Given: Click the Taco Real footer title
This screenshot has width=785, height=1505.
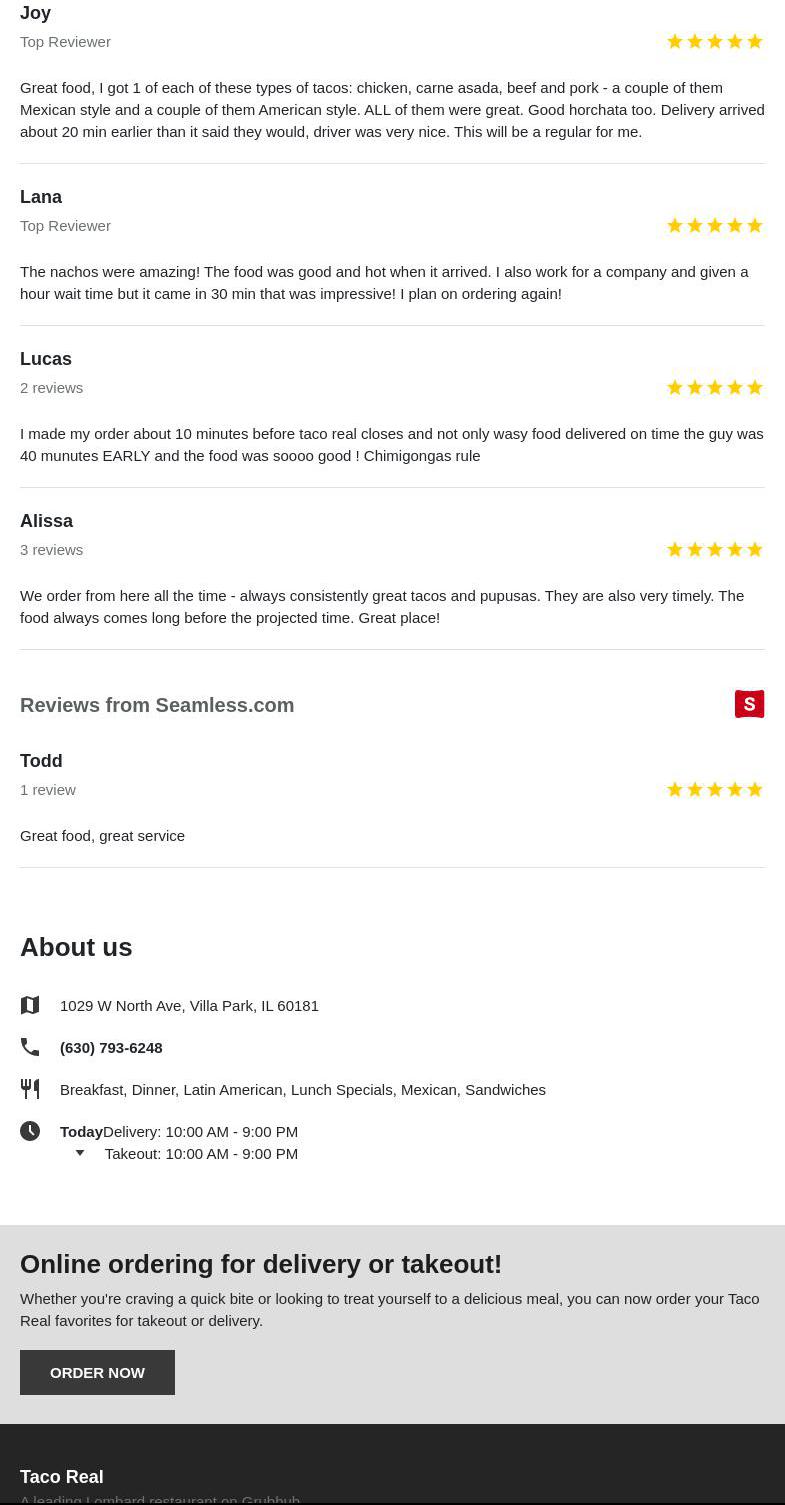Looking at the screenshot, I should pos(62,1477).
